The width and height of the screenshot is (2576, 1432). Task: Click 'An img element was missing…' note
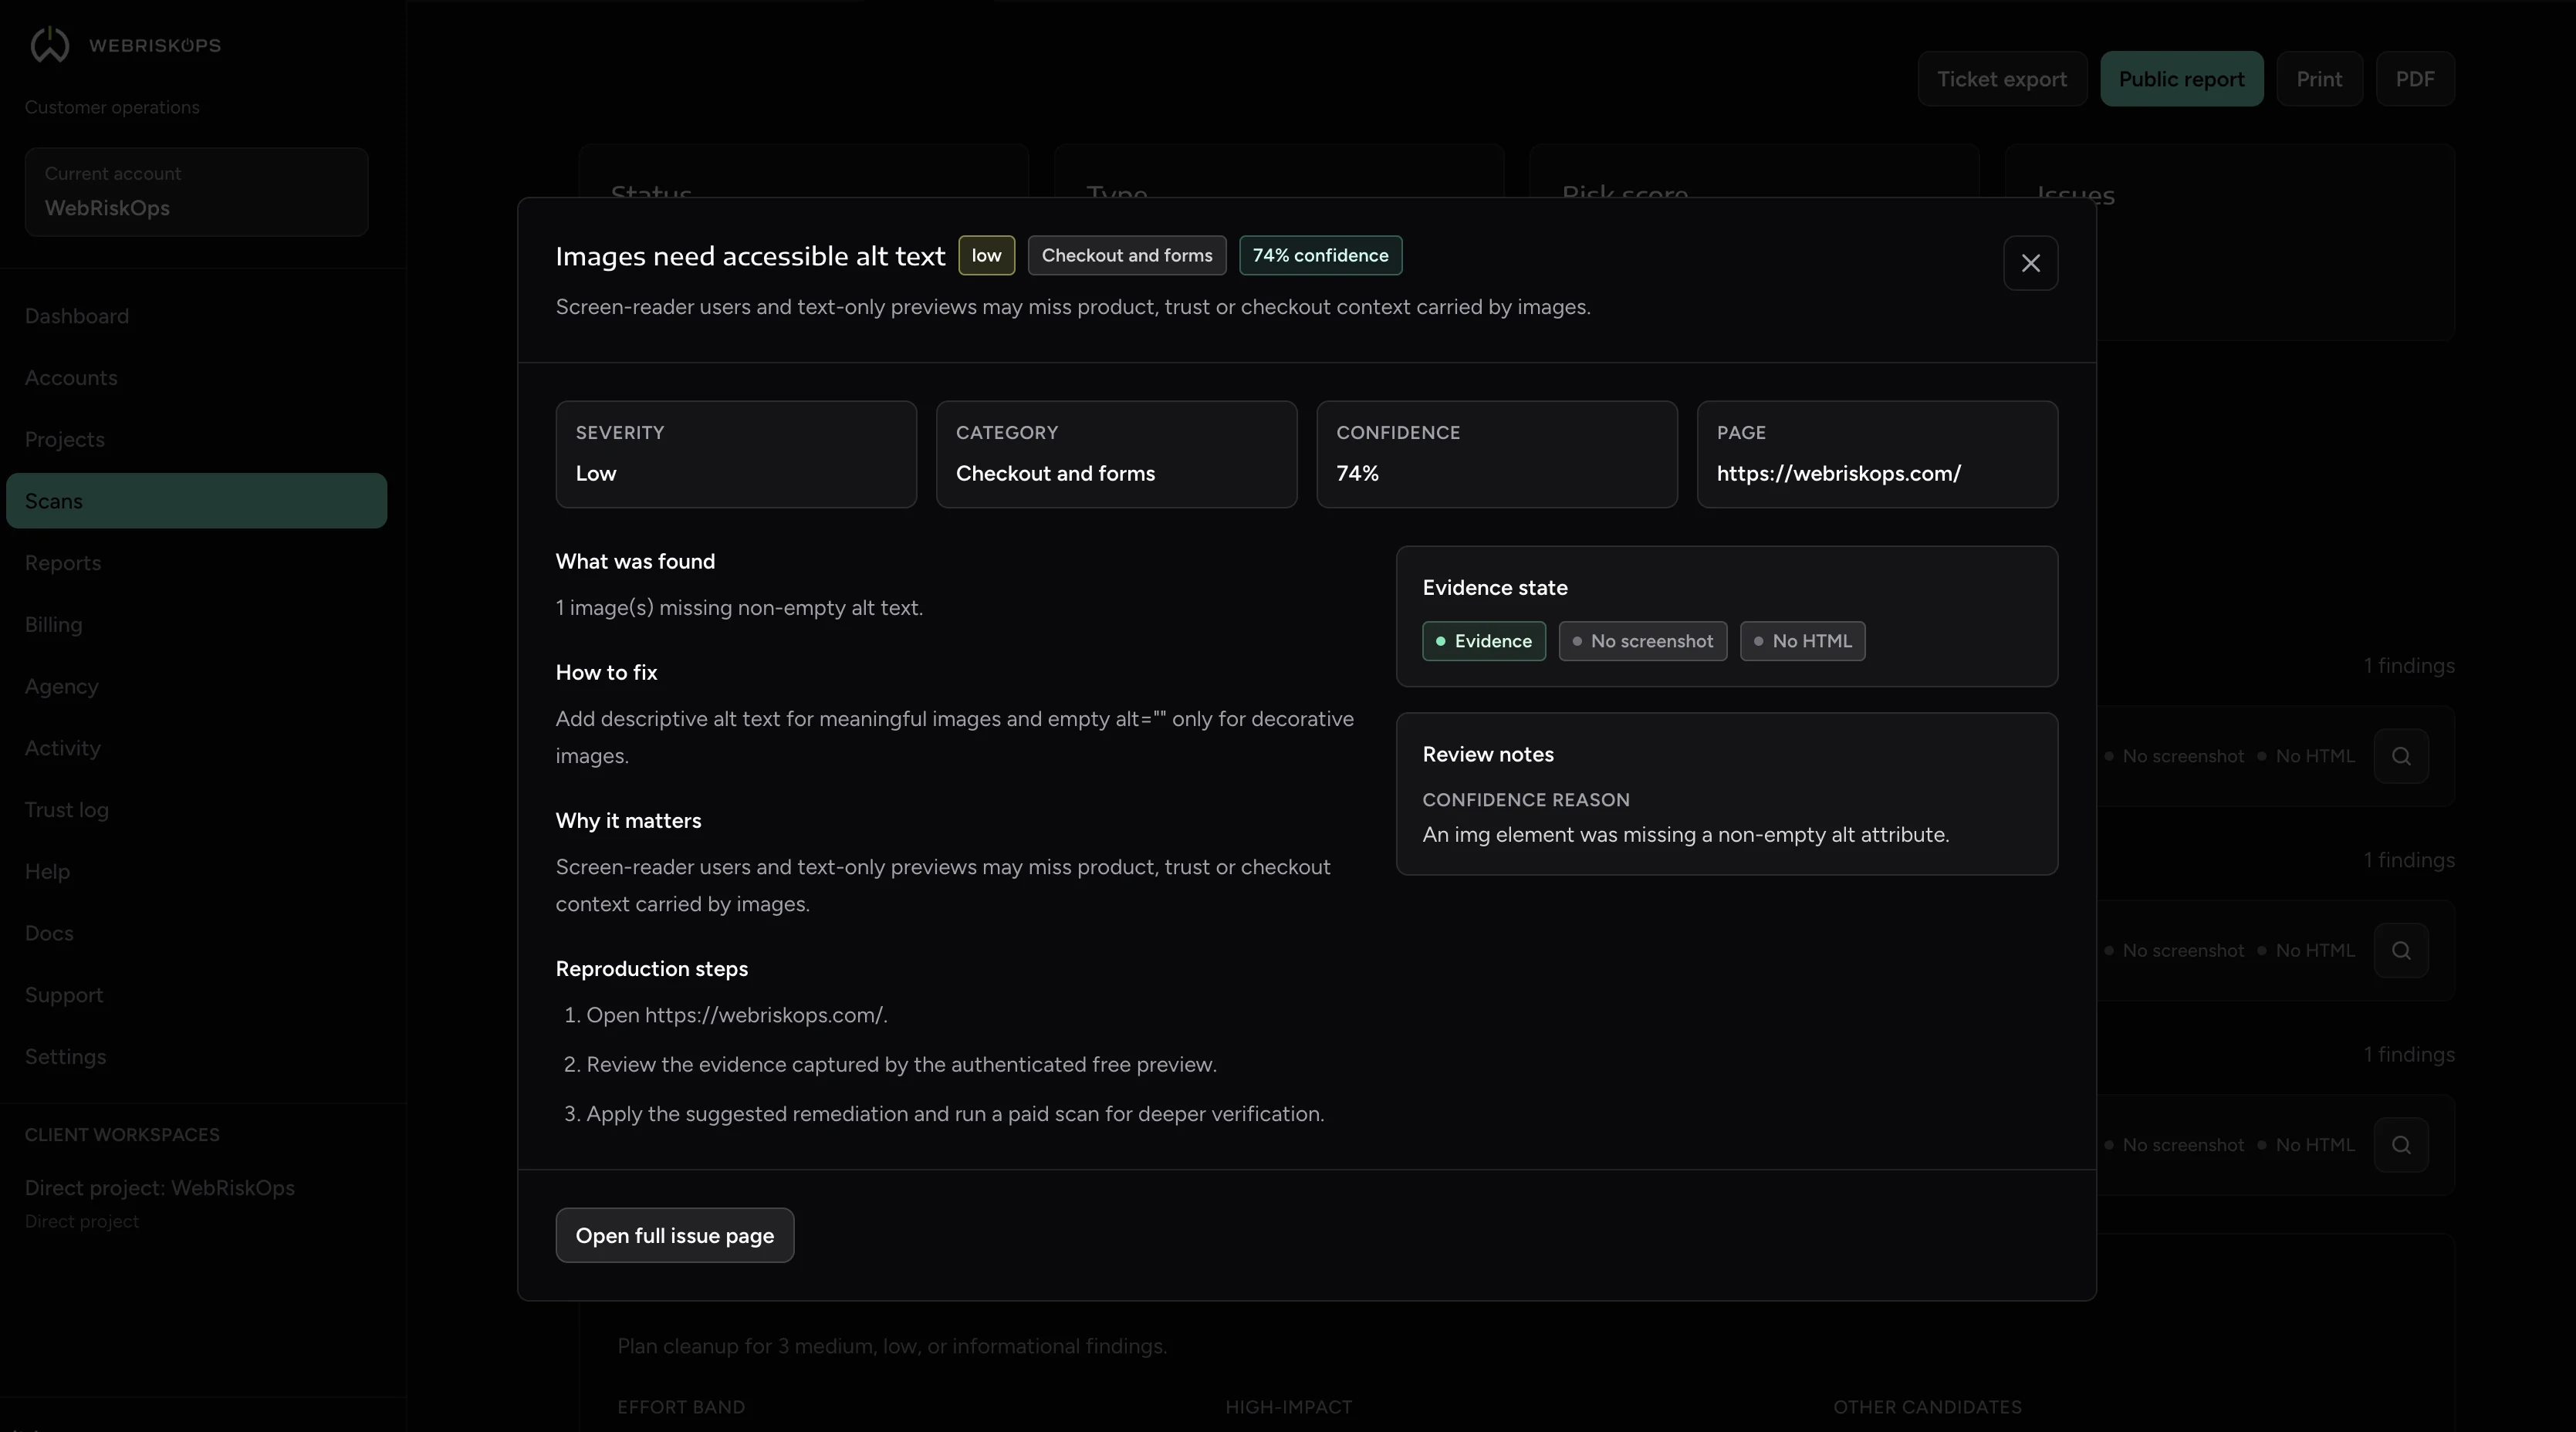click(x=1685, y=835)
